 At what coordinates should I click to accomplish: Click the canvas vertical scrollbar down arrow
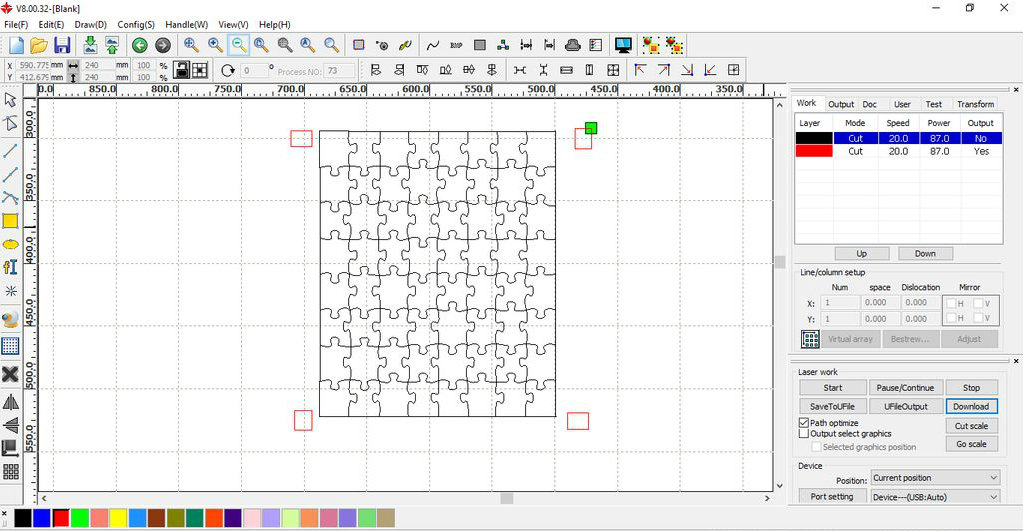pyautogui.click(x=780, y=485)
